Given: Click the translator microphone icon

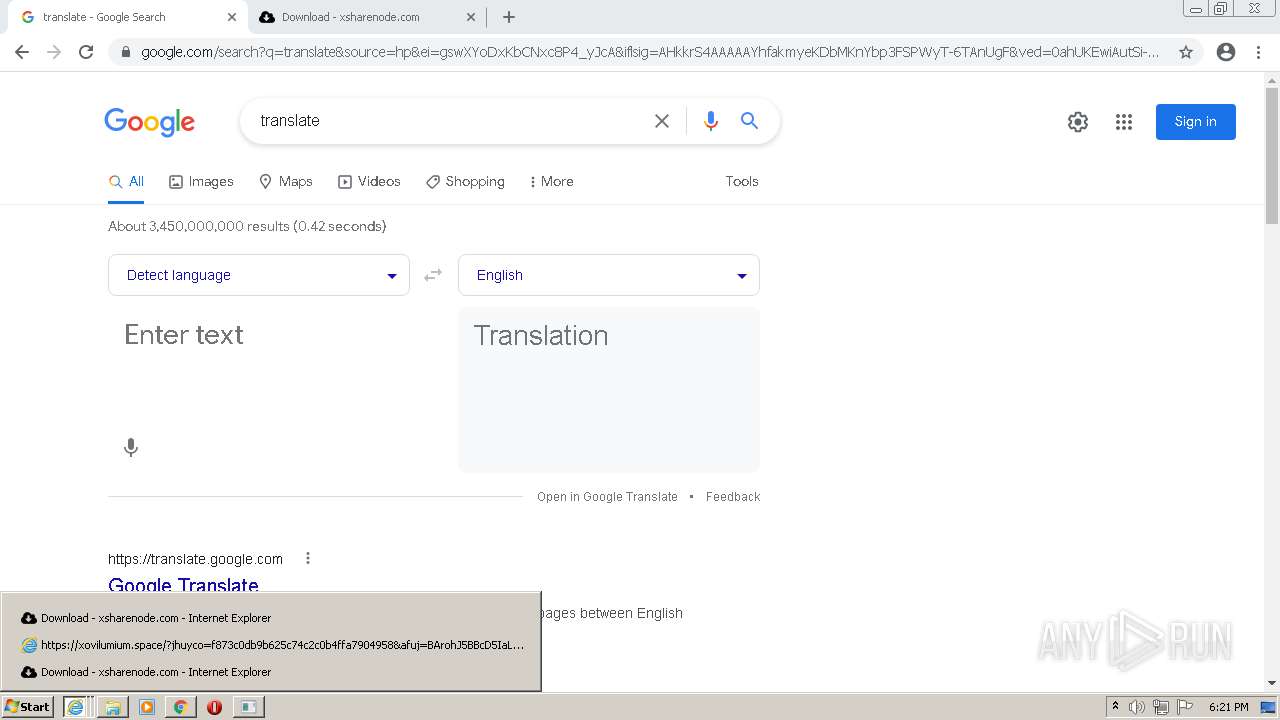Looking at the screenshot, I should pos(131,448).
